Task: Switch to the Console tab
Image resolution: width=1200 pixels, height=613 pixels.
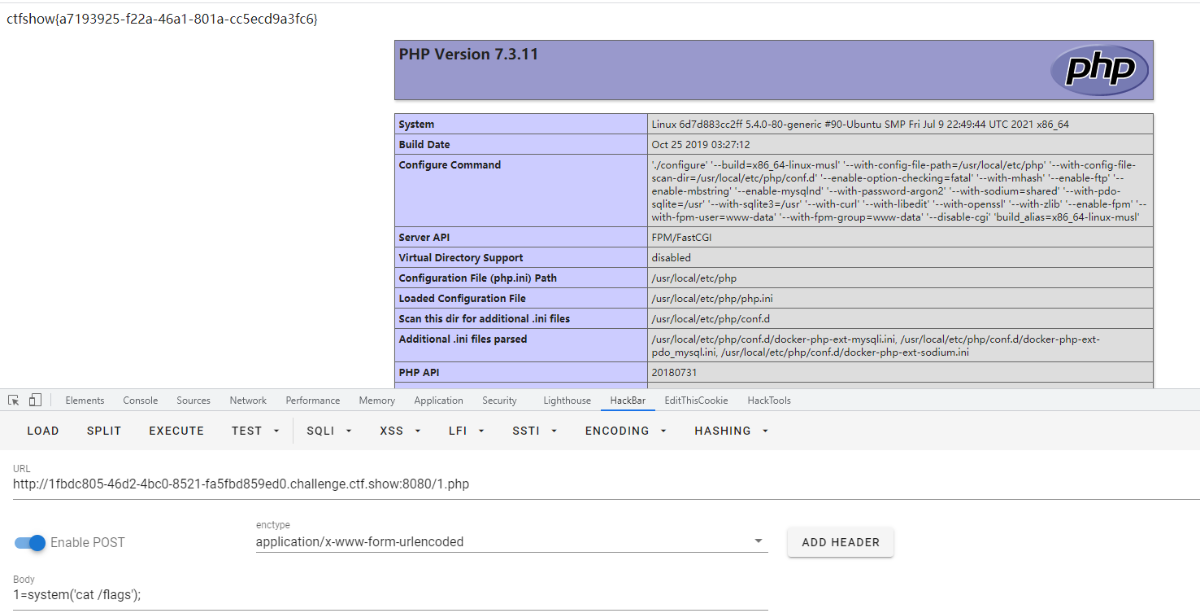Action: click(x=140, y=400)
